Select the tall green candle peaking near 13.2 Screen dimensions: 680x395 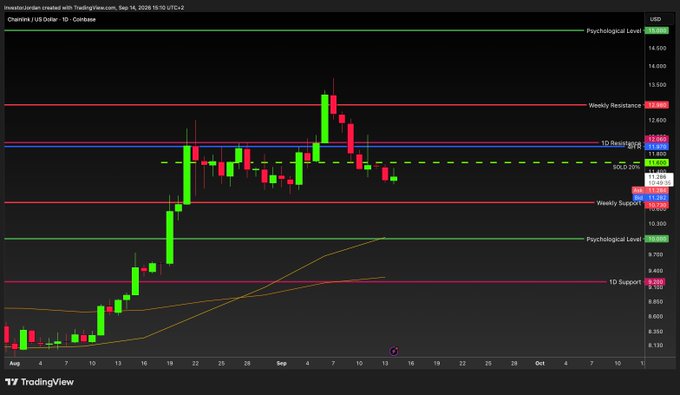[324, 118]
